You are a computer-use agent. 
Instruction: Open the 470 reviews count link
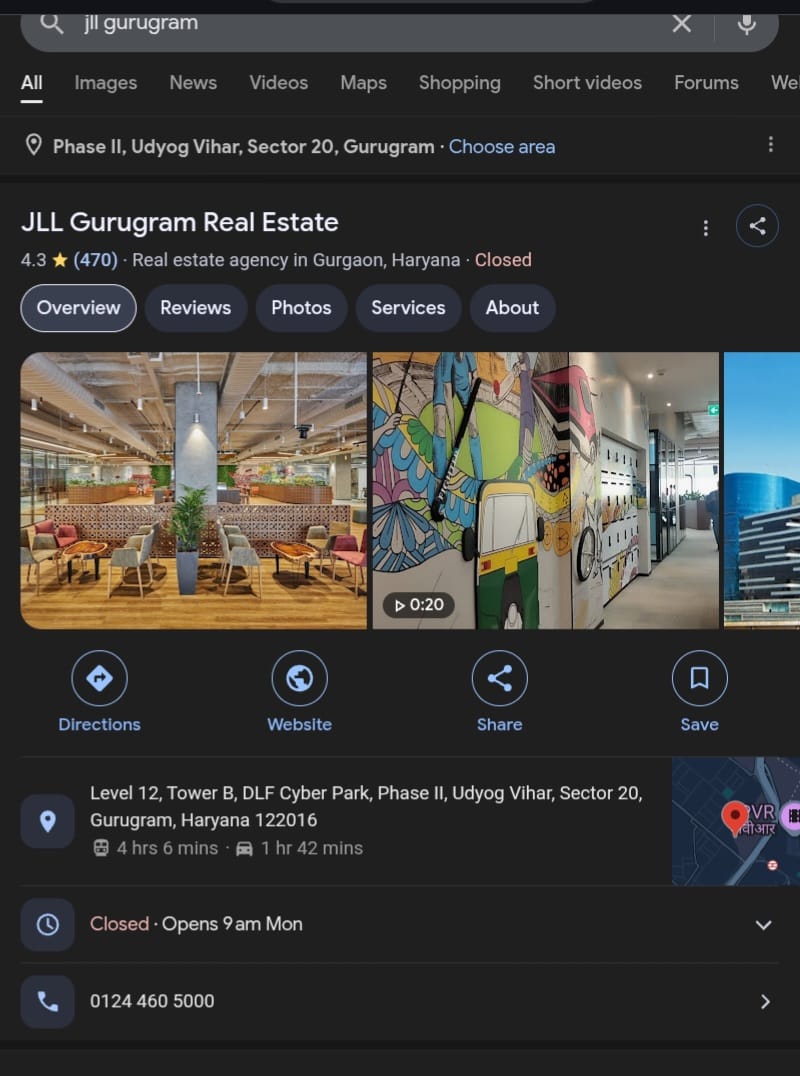pyautogui.click(x=95, y=260)
